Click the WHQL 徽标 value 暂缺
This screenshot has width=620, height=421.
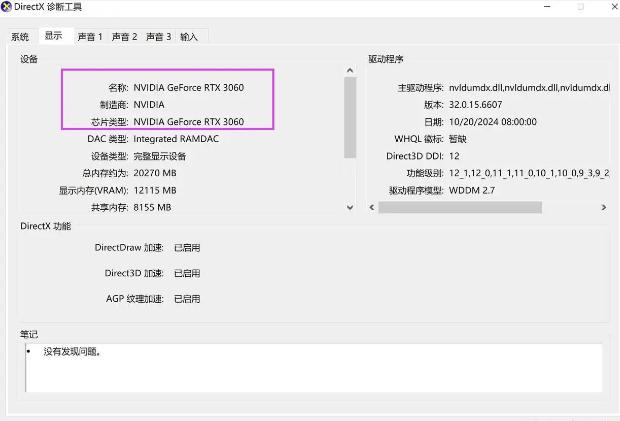(457, 139)
